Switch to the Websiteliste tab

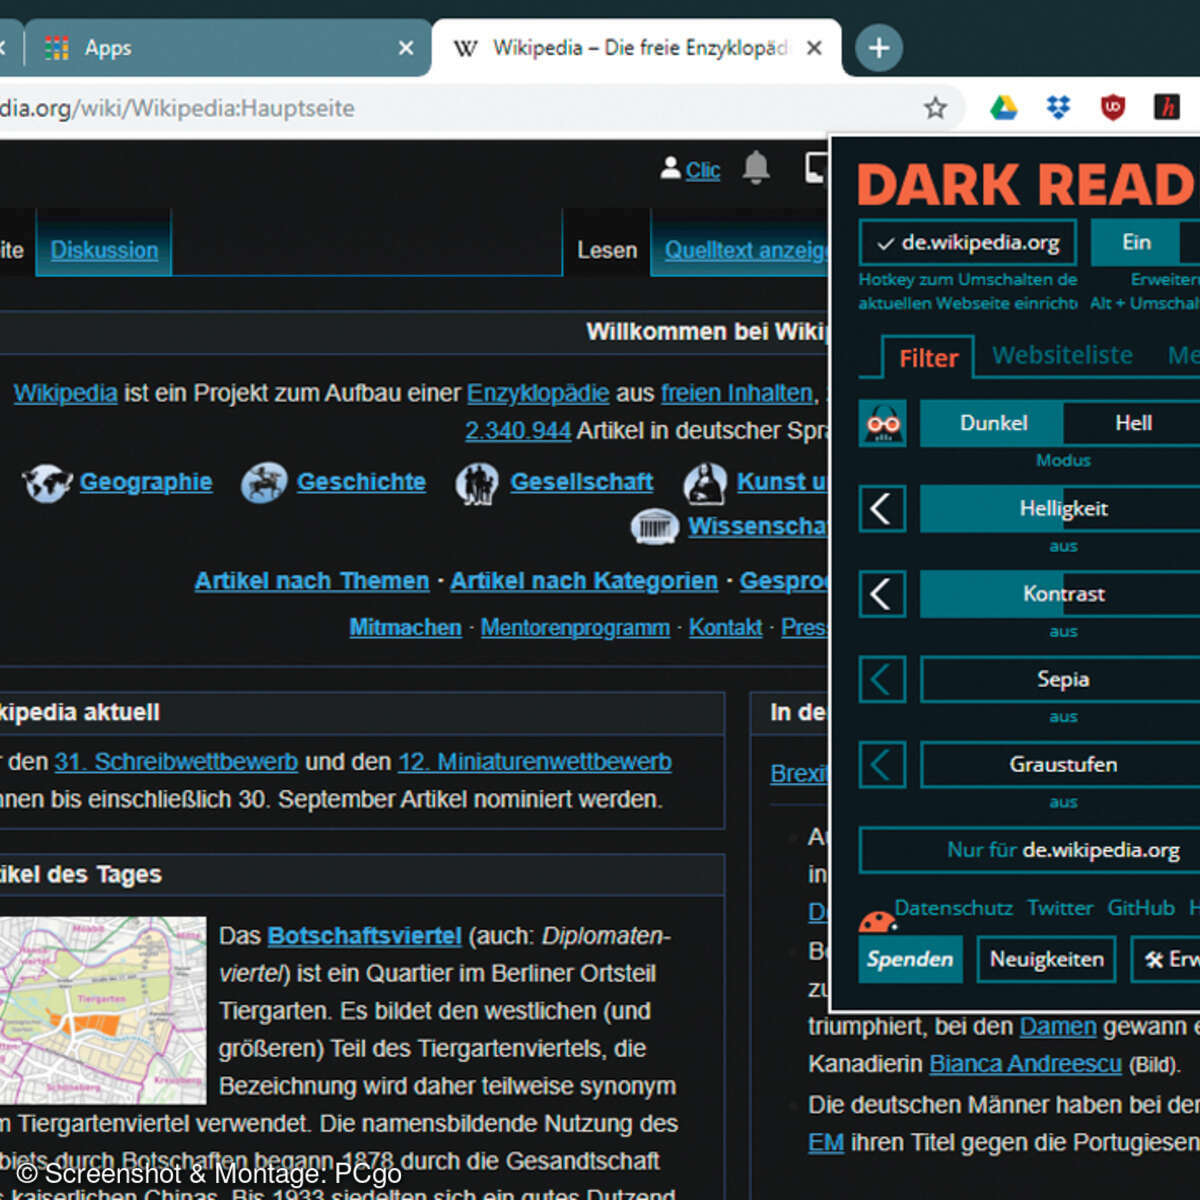(x=1061, y=355)
